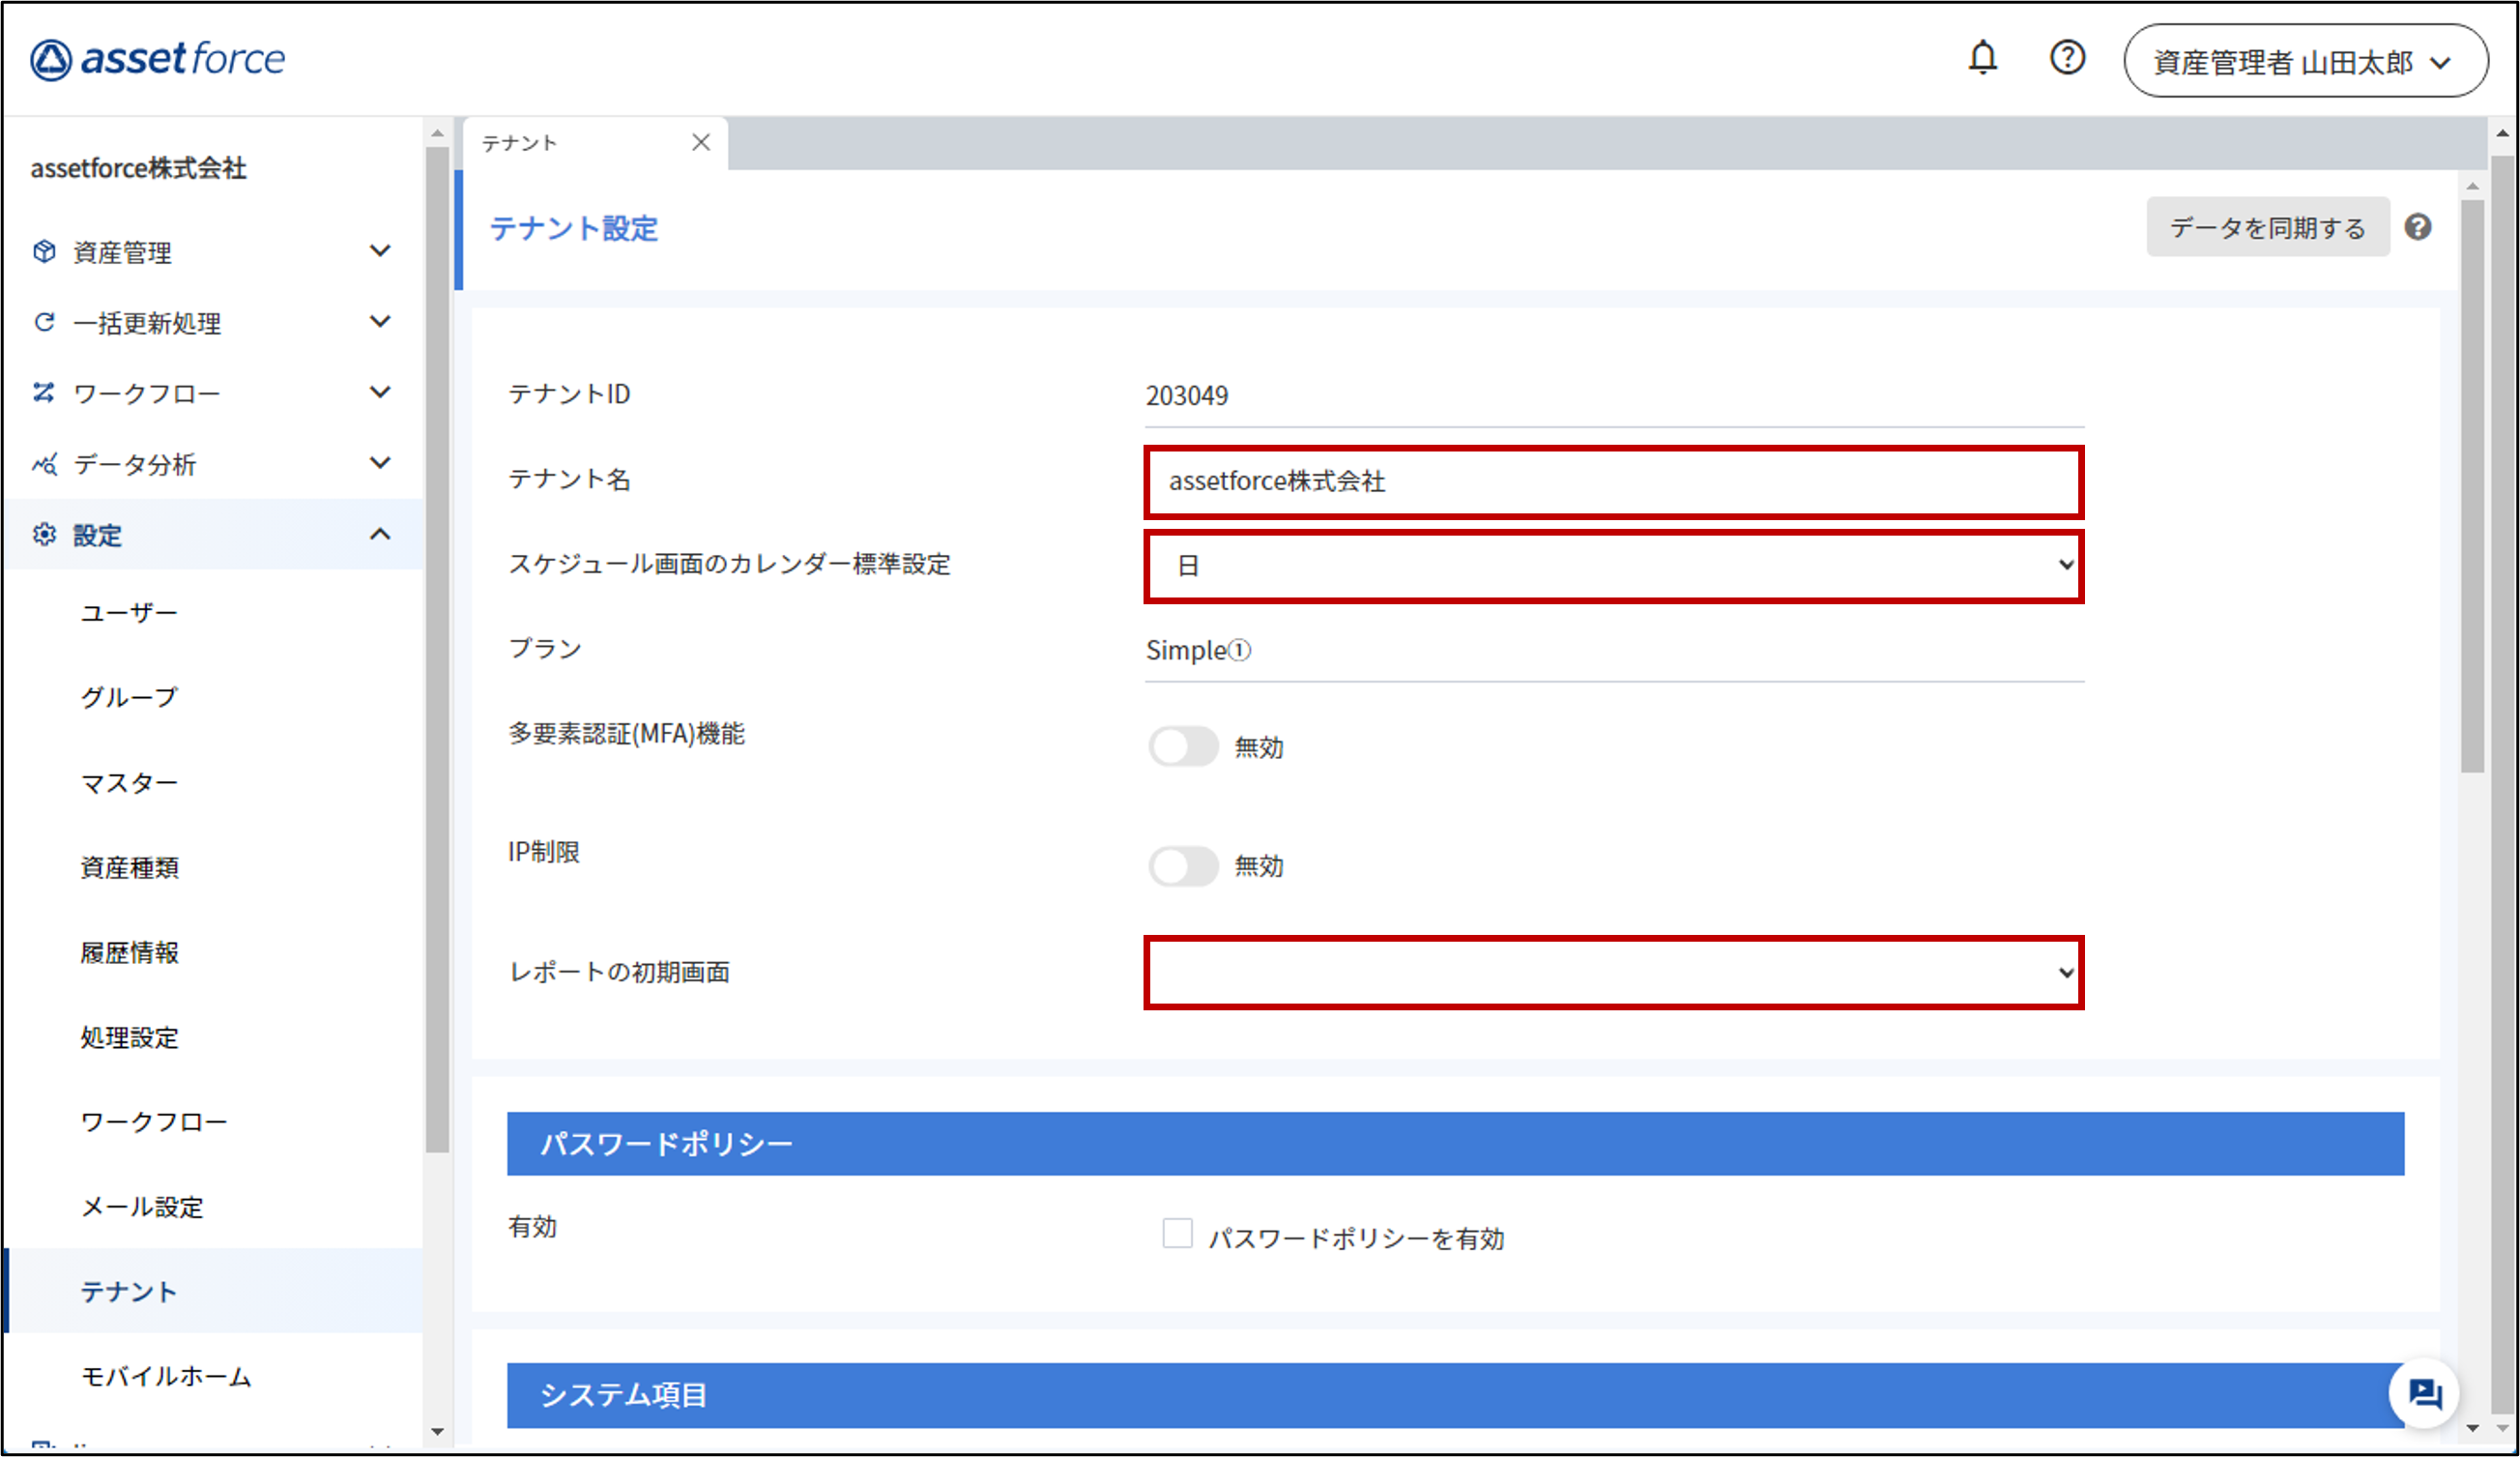Viewport: 2520px width, 1457px height.
Task: Click the content panel scrollbar thumb
Action: pos(2472,486)
